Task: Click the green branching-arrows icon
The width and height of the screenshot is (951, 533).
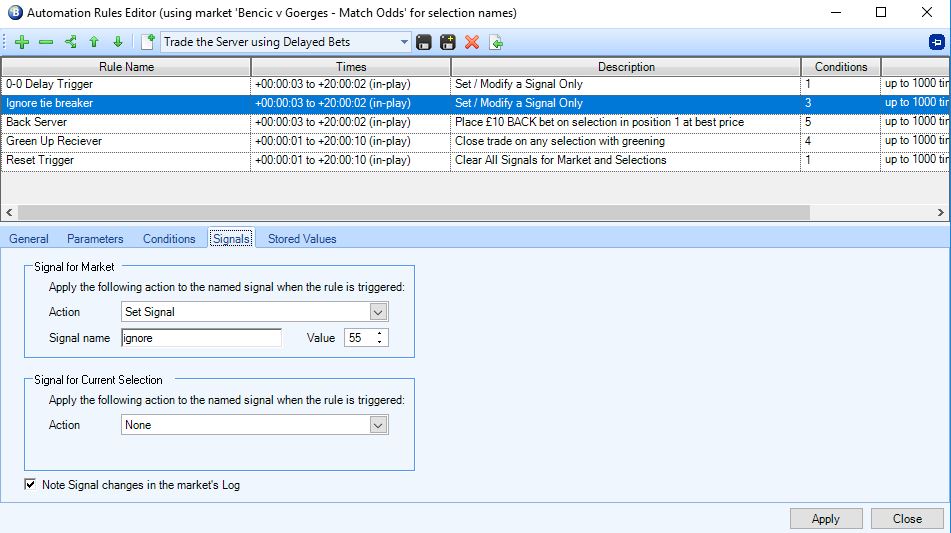Action: tap(70, 42)
